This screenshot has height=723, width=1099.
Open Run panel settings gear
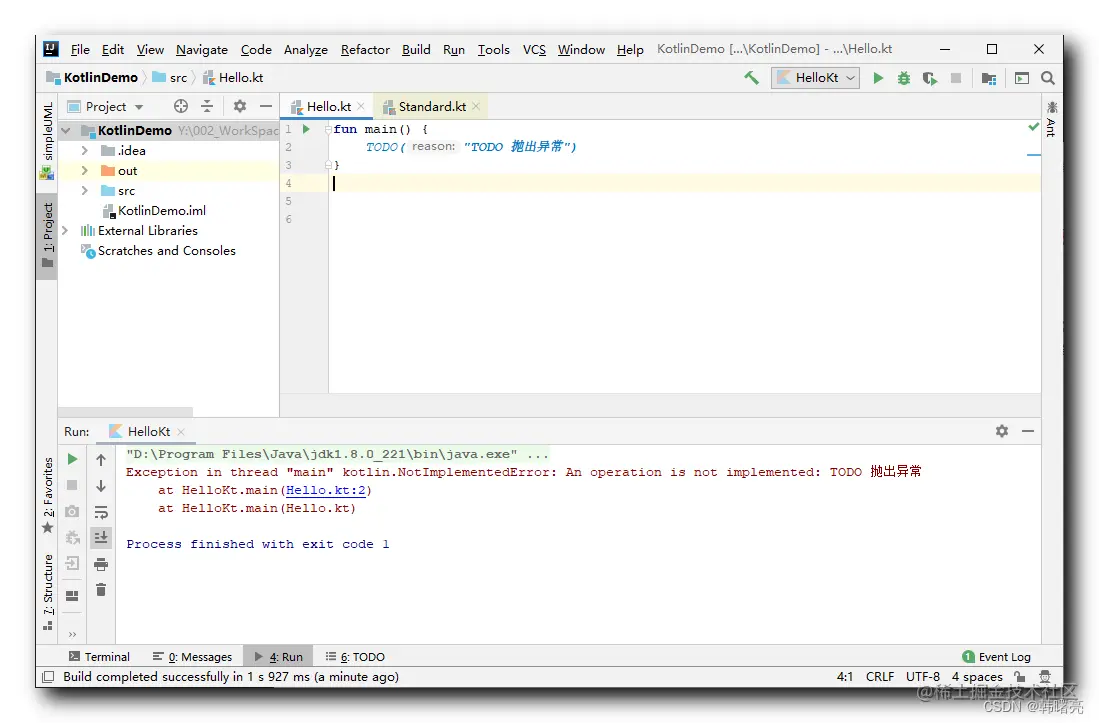pyautogui.click(x=1002, y=431)
